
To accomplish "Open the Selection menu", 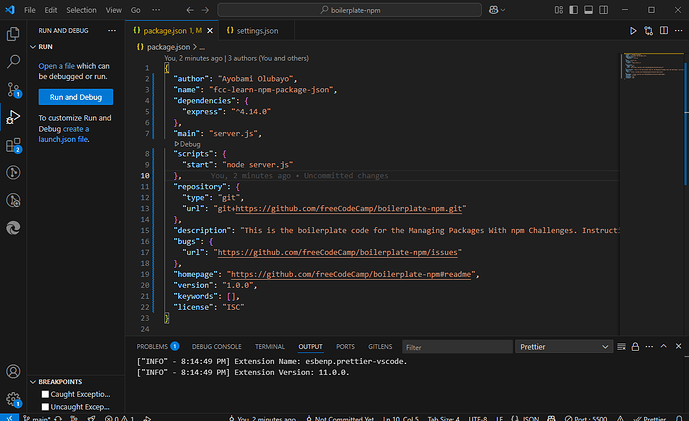I will [81, 10].
